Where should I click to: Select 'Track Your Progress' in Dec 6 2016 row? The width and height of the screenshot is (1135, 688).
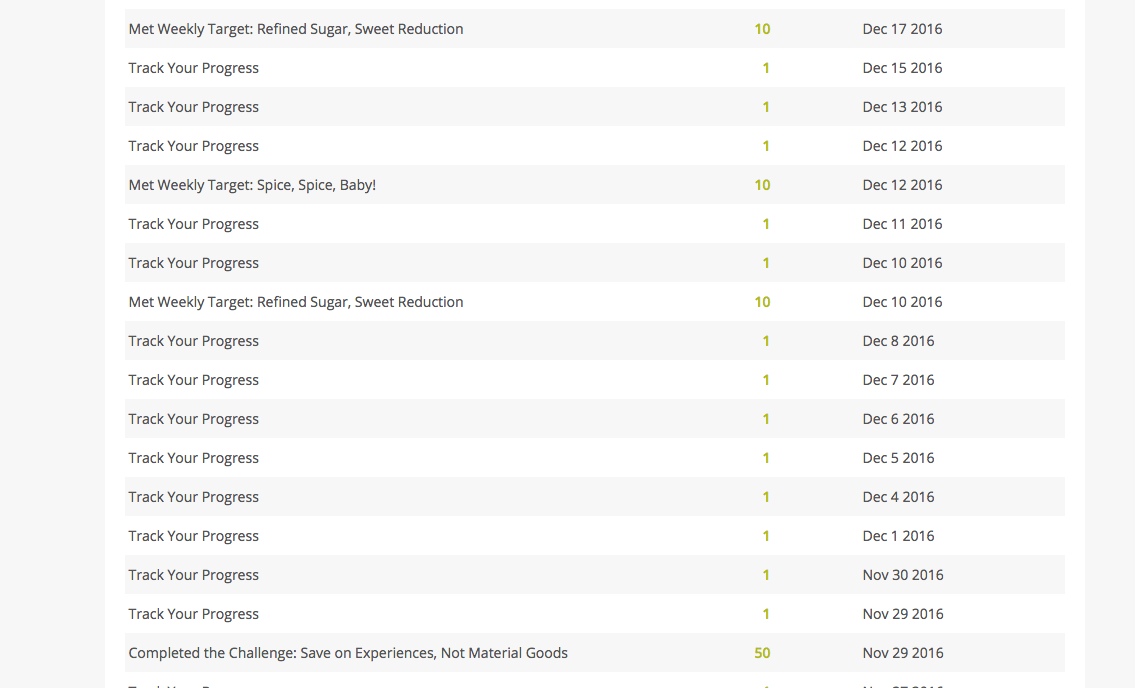[x=193, y=419]
